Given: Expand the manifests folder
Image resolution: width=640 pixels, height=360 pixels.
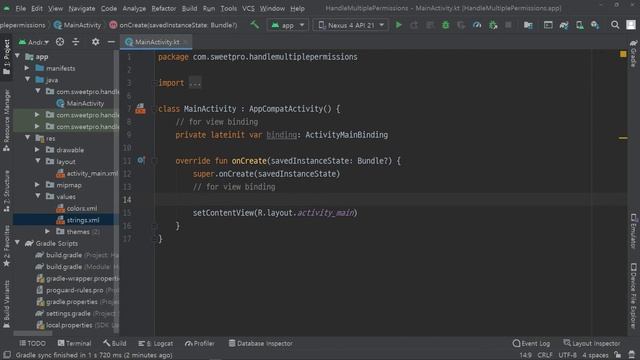Looking at the screenshot, I should click(x=27, y=68).
